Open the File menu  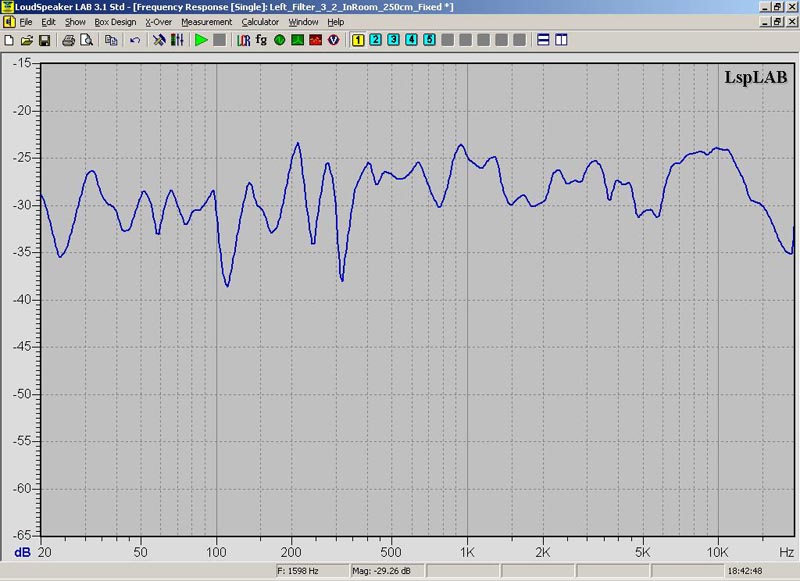click(x=26, y=22)
